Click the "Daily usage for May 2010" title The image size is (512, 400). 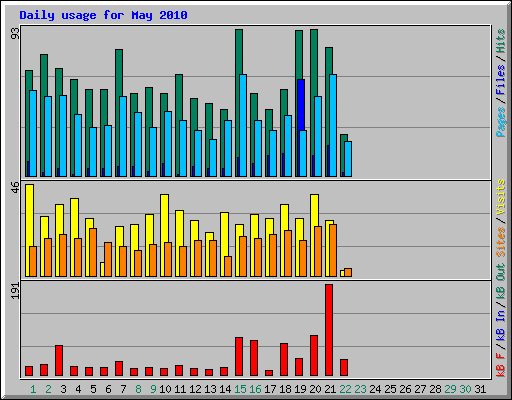point(103,15)
